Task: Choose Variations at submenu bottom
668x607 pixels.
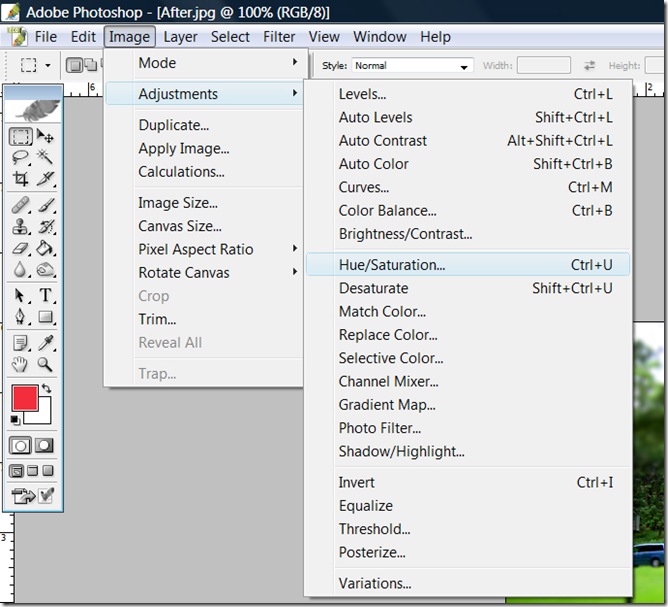Action: (468, 584)
